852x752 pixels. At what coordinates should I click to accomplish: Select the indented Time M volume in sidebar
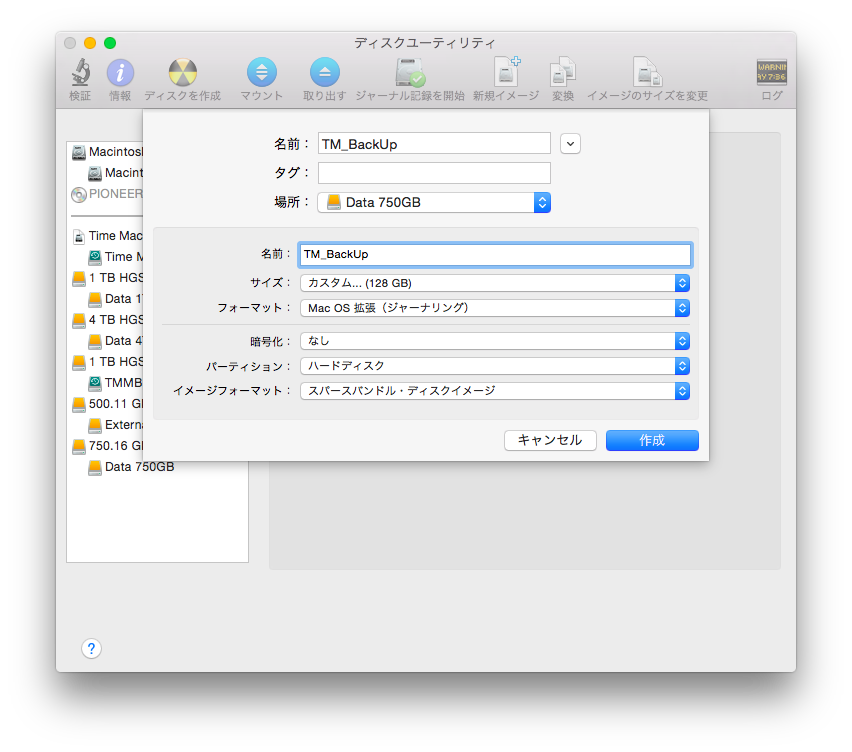[115, 256]
